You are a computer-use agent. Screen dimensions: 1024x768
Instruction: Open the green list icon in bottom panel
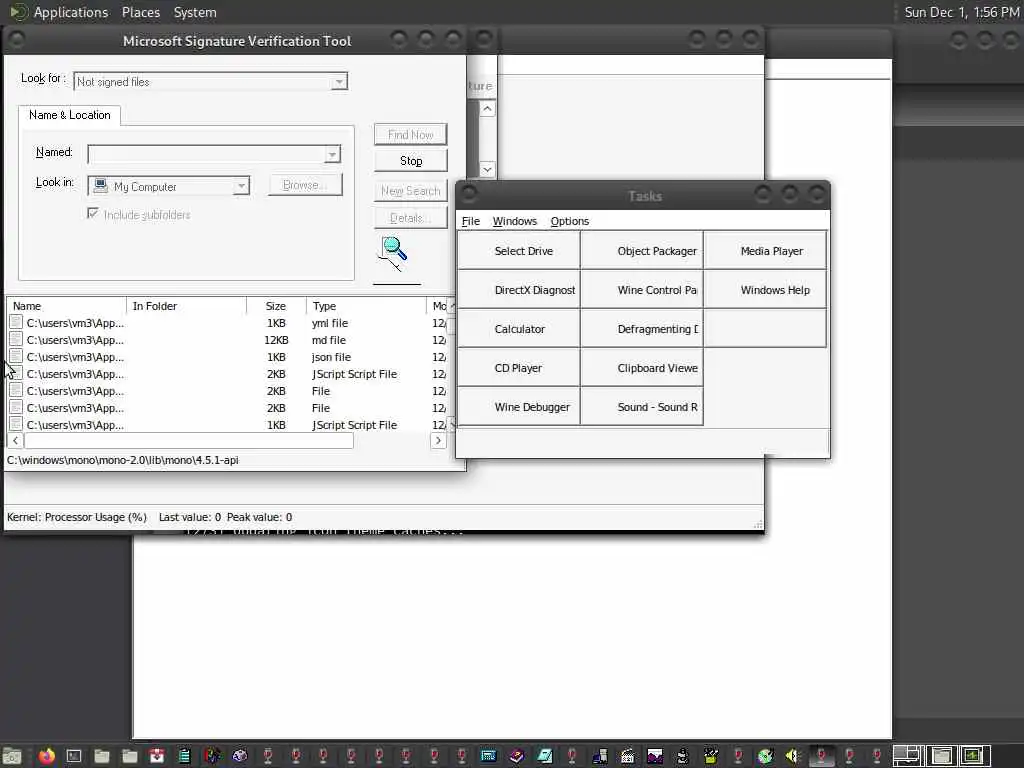[185, 756]
